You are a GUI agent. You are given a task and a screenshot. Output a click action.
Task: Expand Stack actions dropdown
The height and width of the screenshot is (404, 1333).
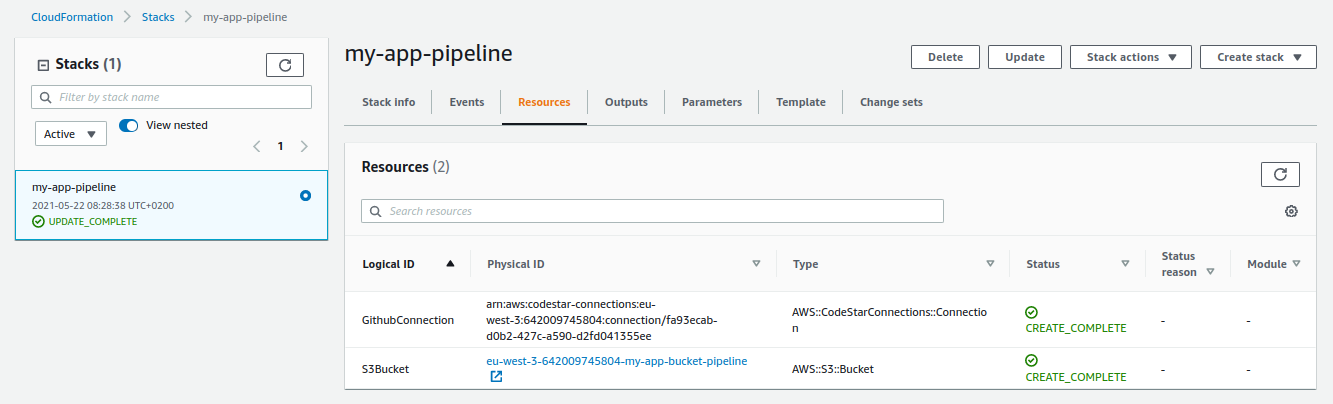[1130, 57]
